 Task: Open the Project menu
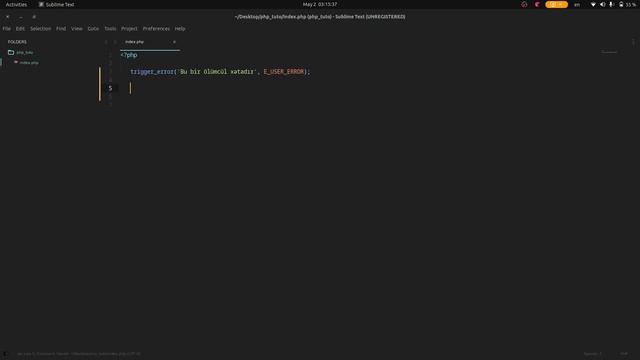(x=129, y=29)
